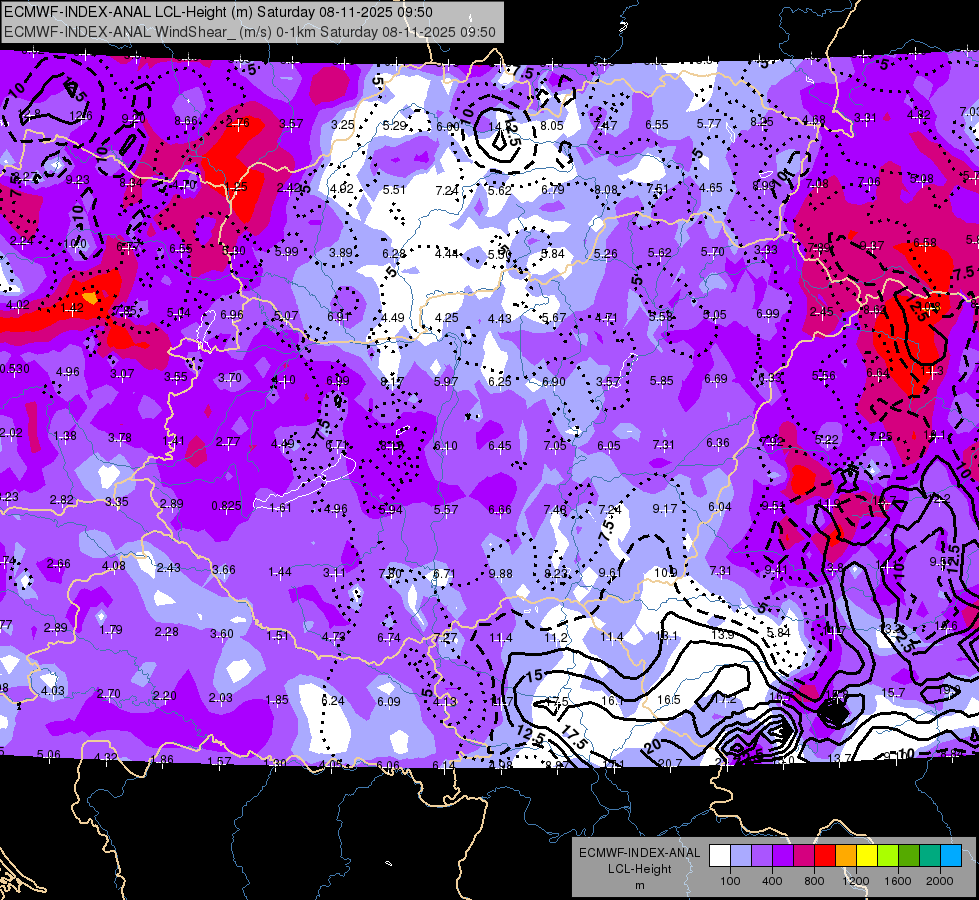979x900 pixels.
Task: Click the grid value 9.20
Action: point(133,119)
